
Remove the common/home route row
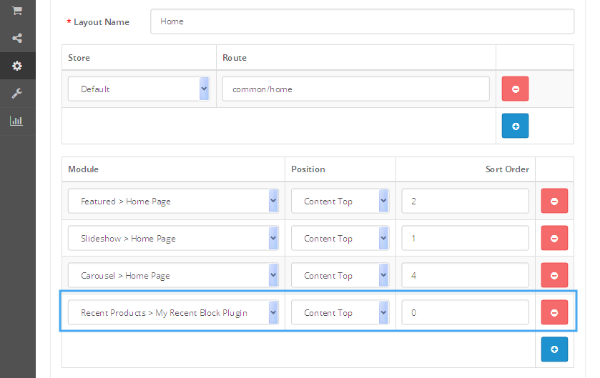tap(515, 89)
